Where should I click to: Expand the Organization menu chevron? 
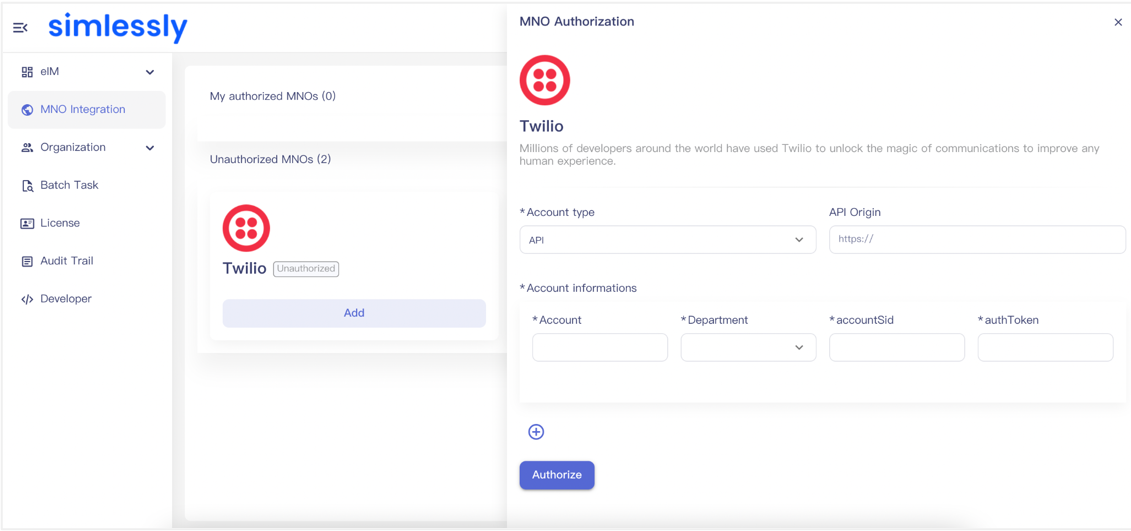pyautogui.click(x=150, y=148)
